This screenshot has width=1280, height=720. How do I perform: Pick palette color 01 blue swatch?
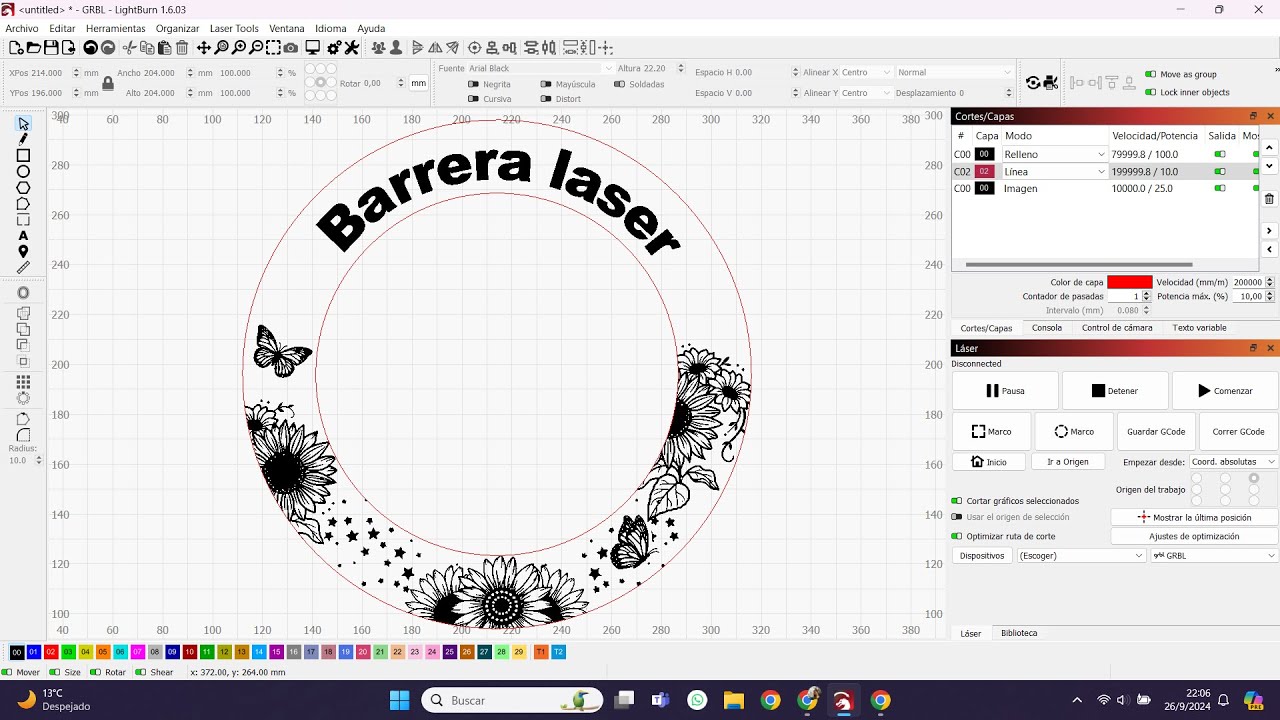(x=34, y=652)
